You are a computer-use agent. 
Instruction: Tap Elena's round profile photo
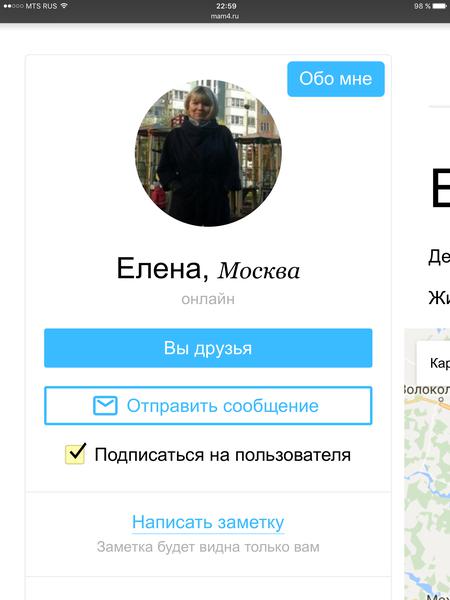tap(208, 153)
